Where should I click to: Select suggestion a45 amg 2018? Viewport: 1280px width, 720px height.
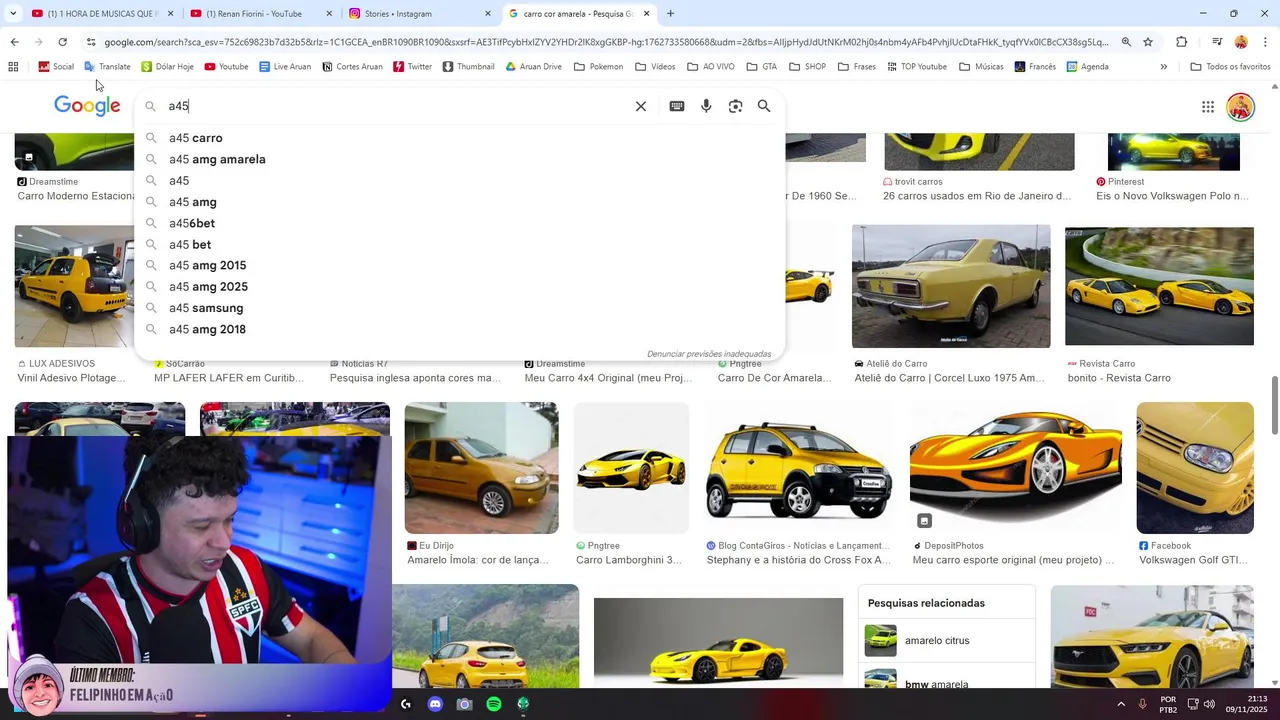tap(459, 329)
